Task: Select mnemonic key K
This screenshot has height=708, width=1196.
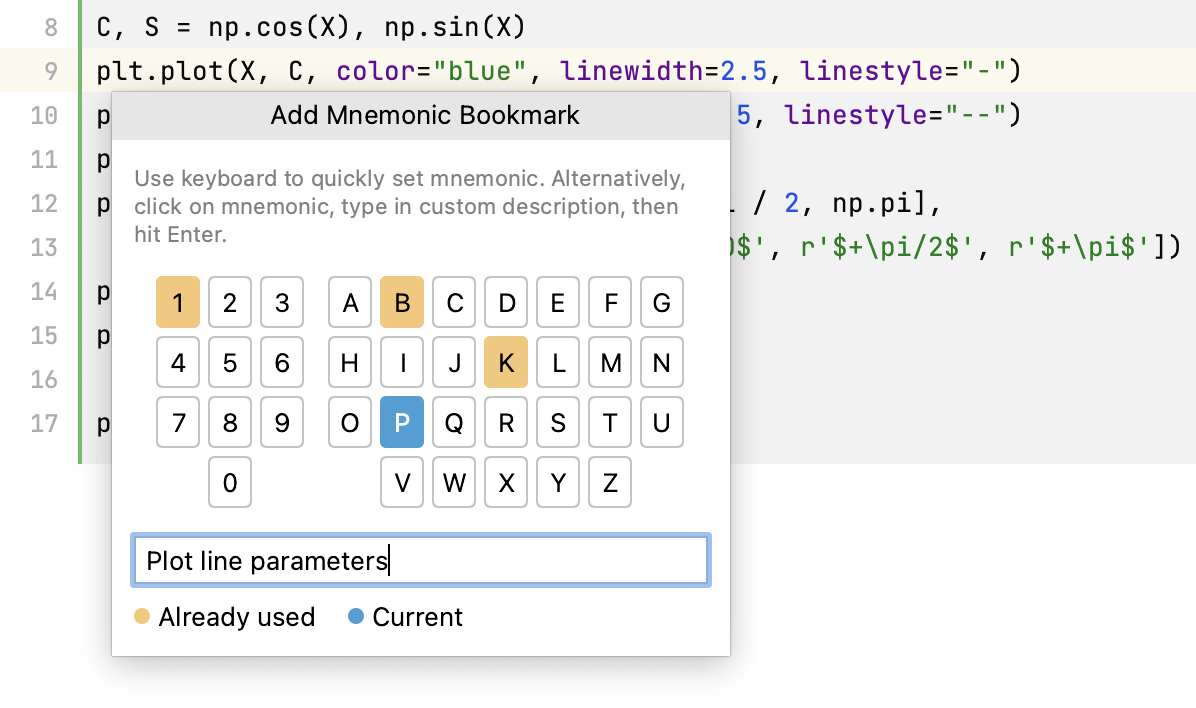Action: 506,362
